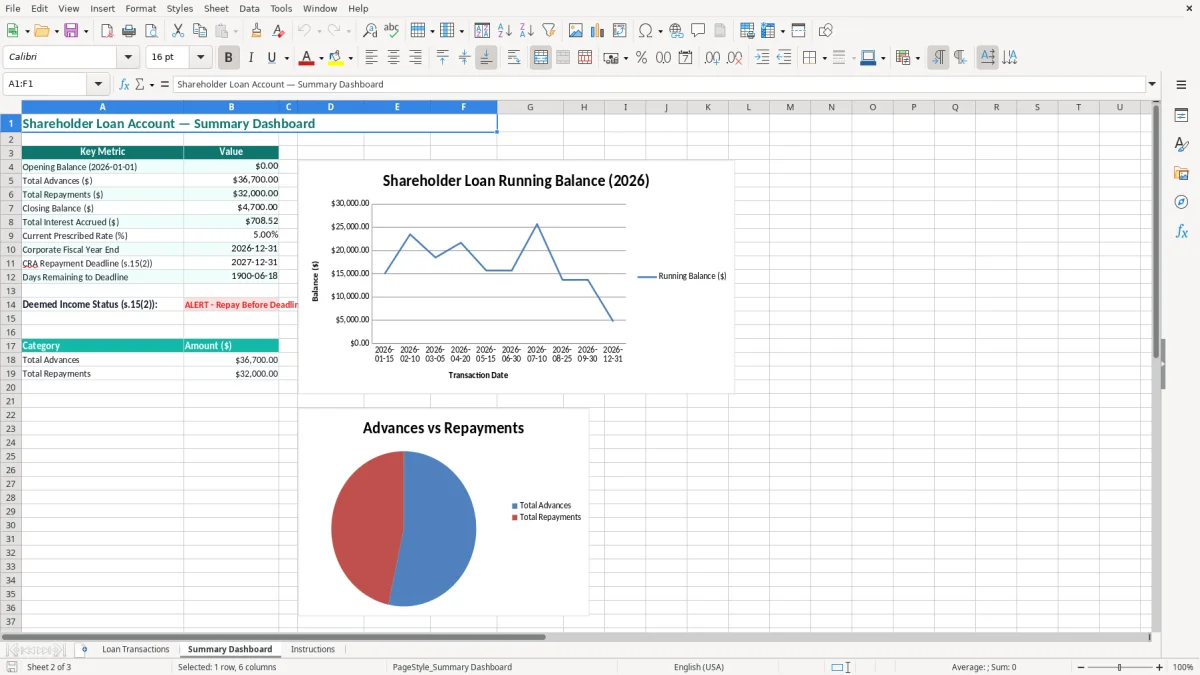Open the background color dropdown arrow

(350, 58)
